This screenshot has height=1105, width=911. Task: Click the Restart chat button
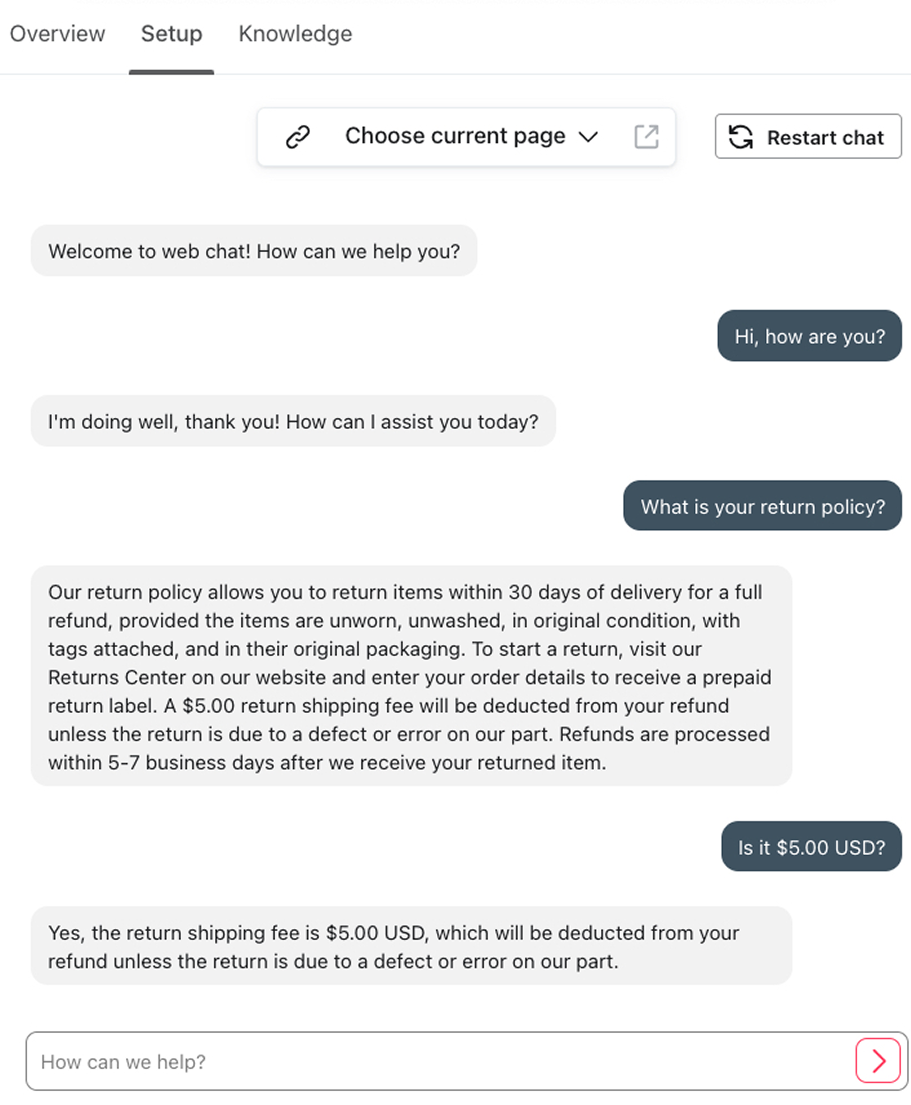point(808,136)
